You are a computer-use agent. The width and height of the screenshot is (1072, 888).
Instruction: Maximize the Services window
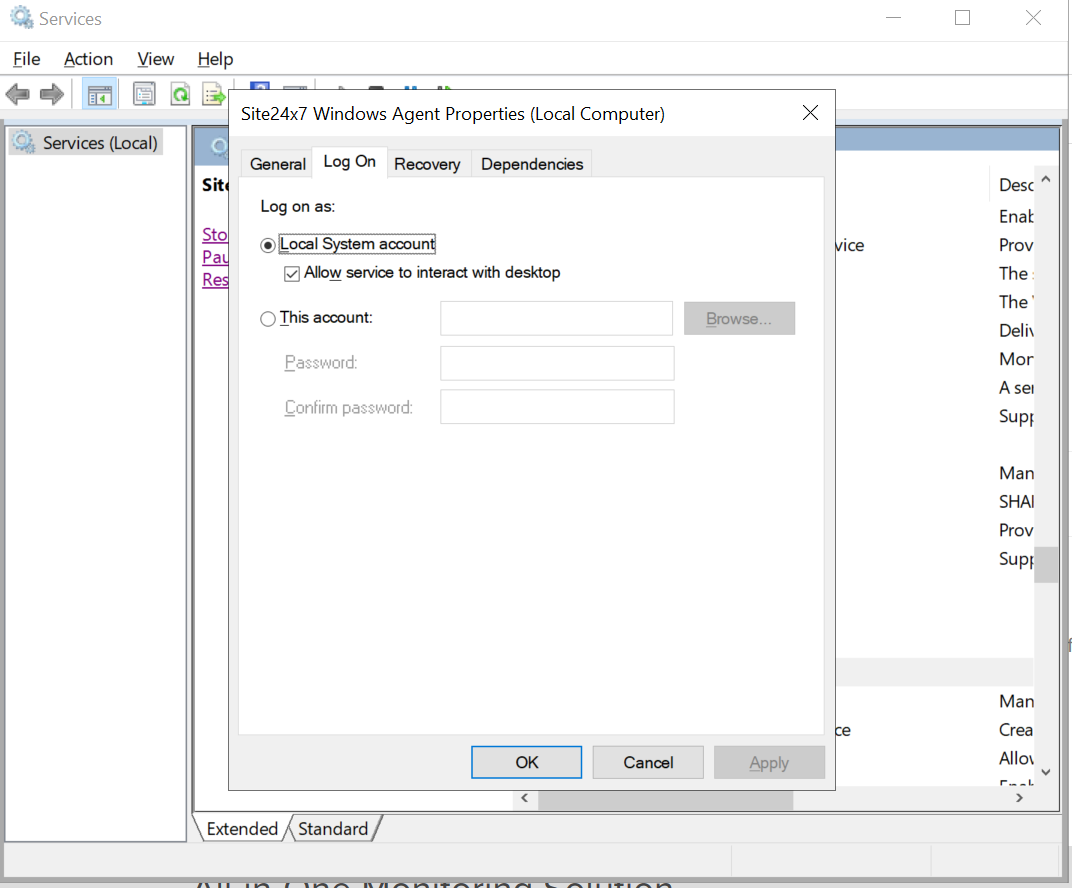click(x=963, y=18)
